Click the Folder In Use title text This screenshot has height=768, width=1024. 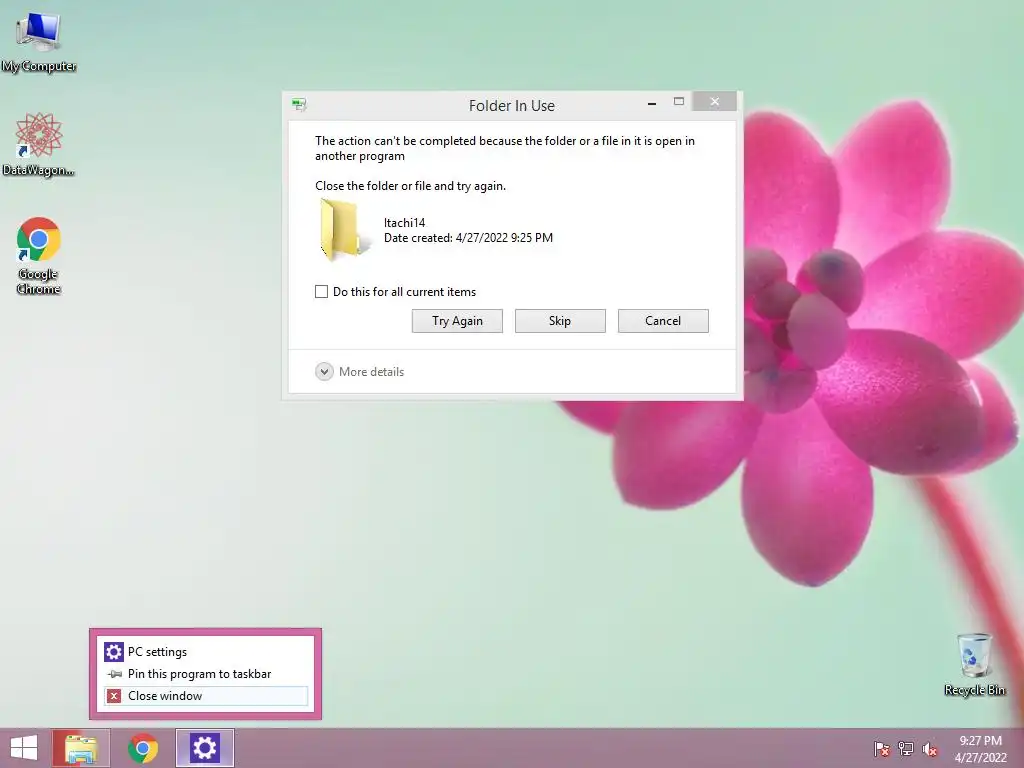511,106
